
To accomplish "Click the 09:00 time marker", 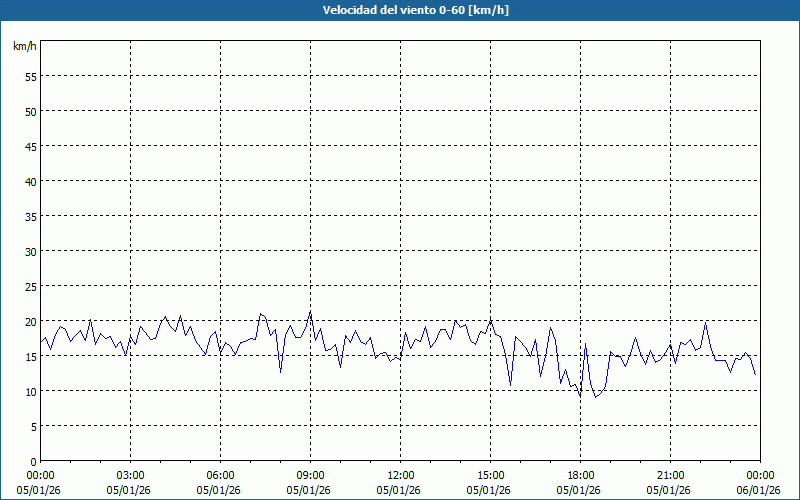I will (x=311, y=475).
